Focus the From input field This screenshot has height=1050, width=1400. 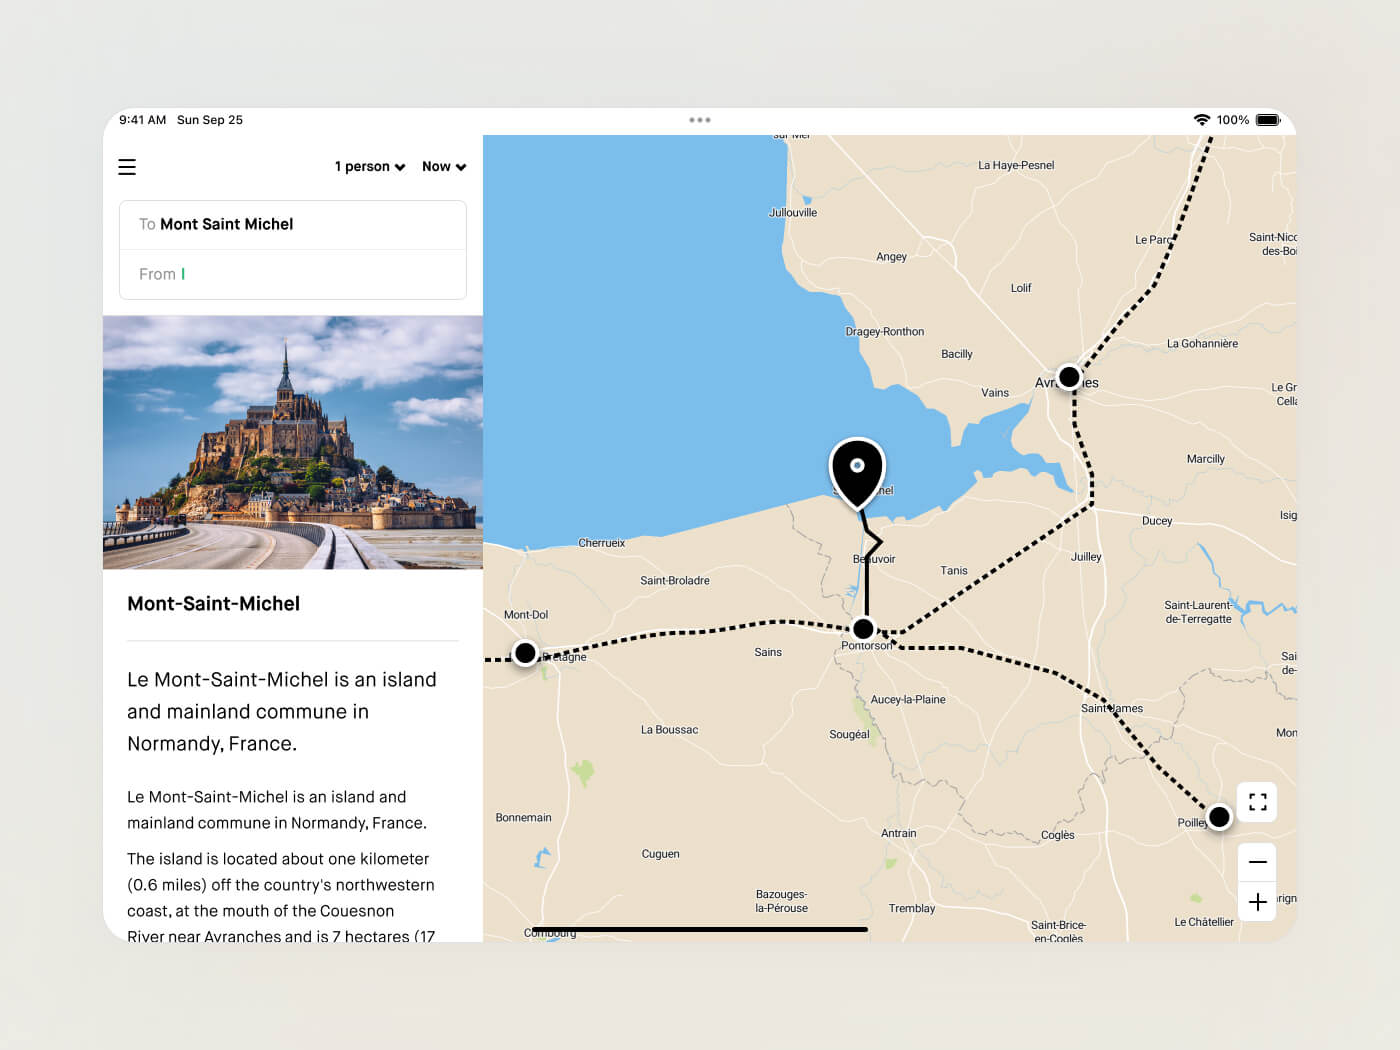click(x=293, y=274)
